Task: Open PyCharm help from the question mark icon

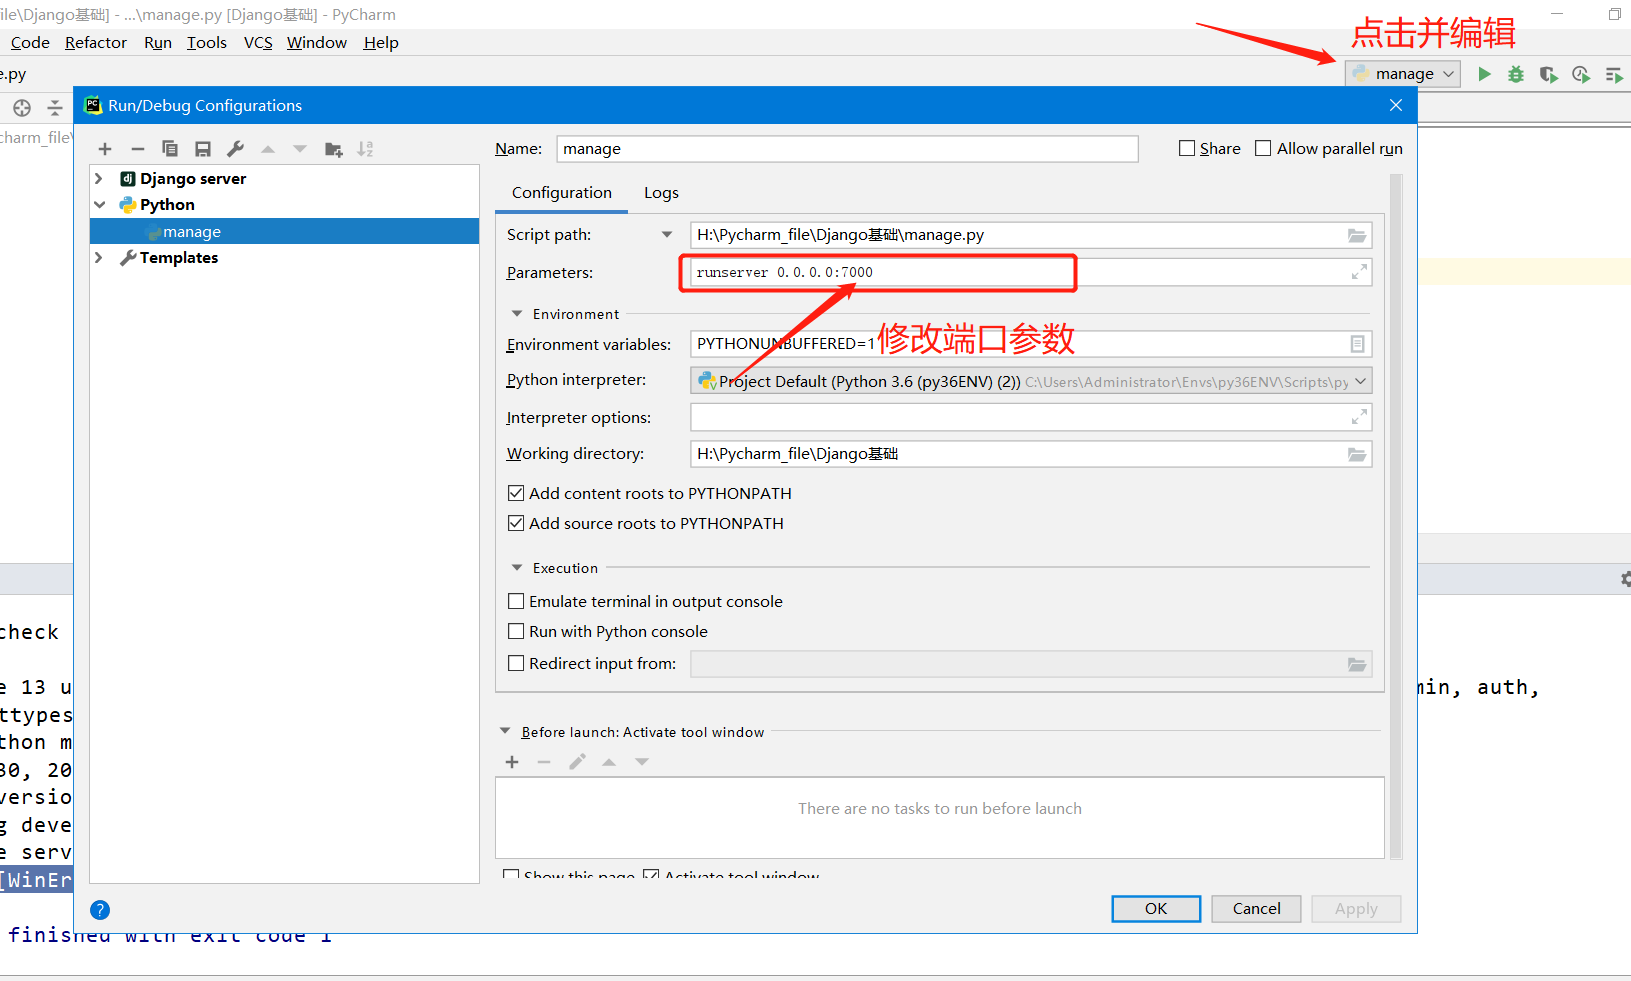Action: click(x=100, y=909)
